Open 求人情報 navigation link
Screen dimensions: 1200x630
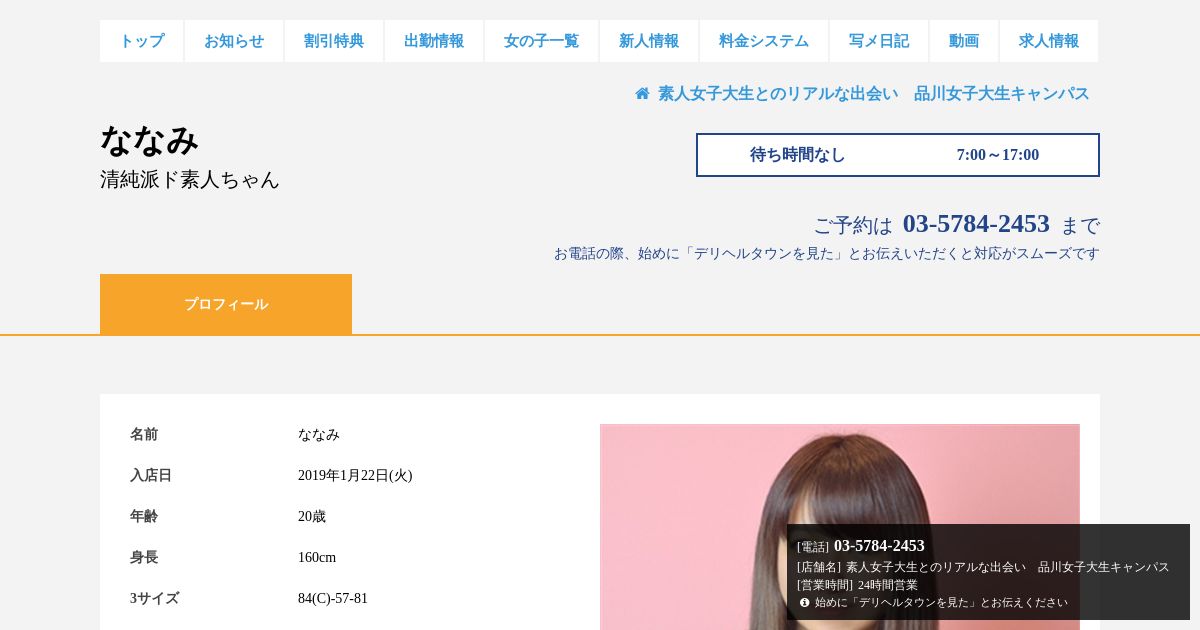pos(1049,41)
